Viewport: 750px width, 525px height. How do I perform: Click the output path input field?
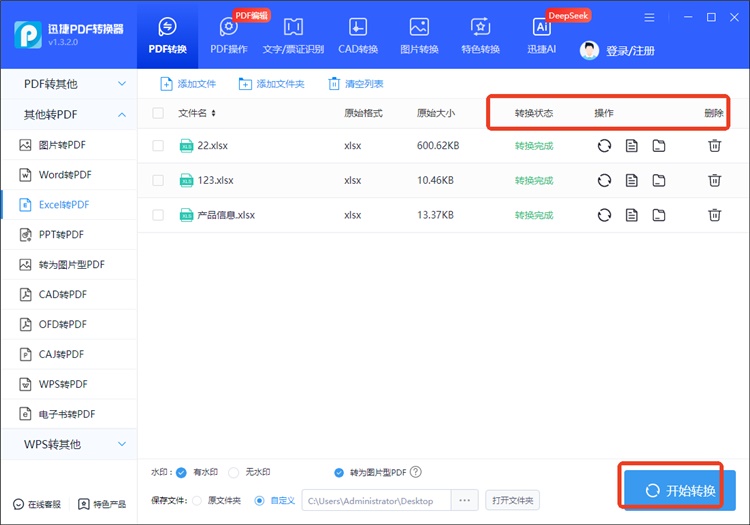[x=376, y=501]
